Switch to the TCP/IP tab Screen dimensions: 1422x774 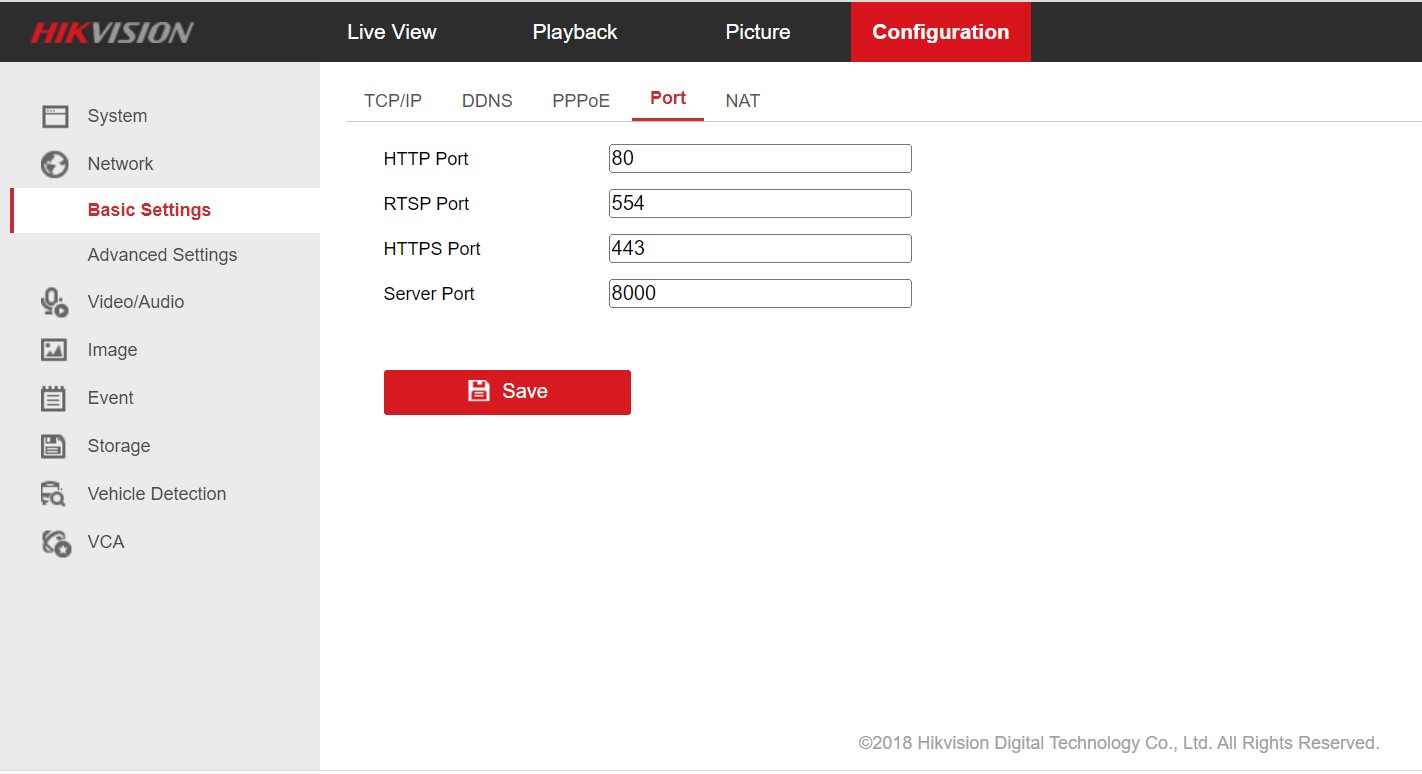tap(393, 101)
